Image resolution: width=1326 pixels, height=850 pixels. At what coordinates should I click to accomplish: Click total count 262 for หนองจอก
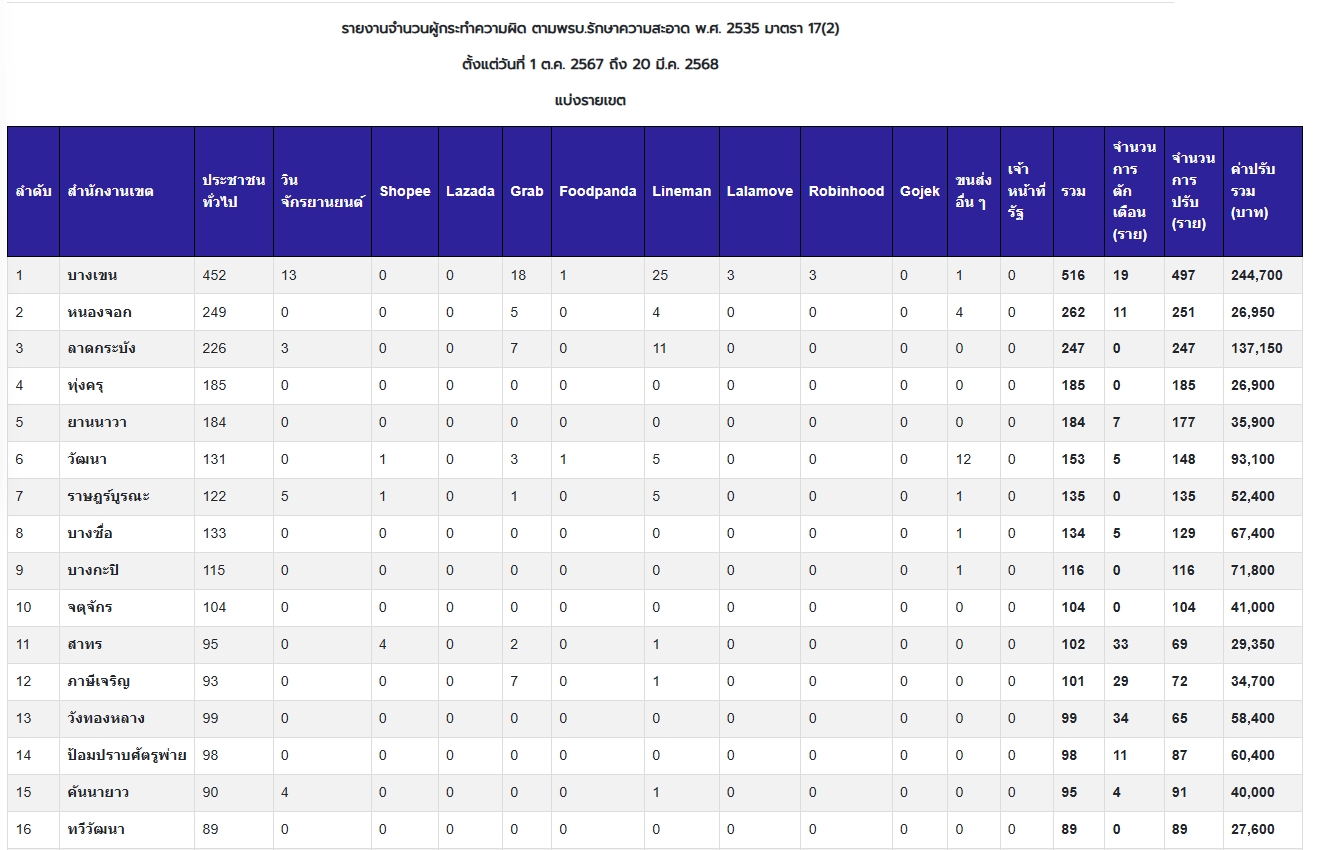(1073, 312)
